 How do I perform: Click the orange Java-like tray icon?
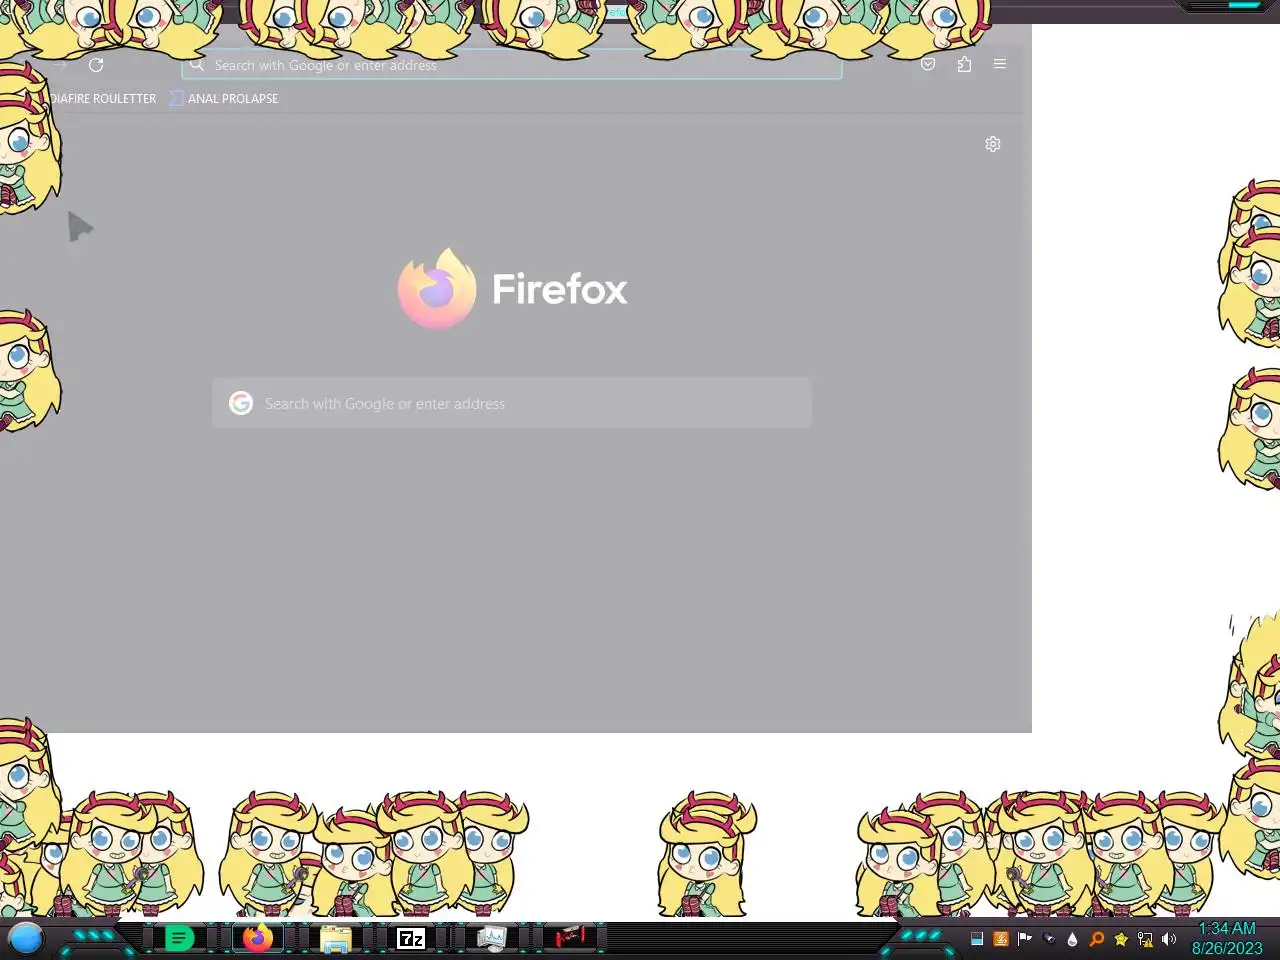[1001, 939]
